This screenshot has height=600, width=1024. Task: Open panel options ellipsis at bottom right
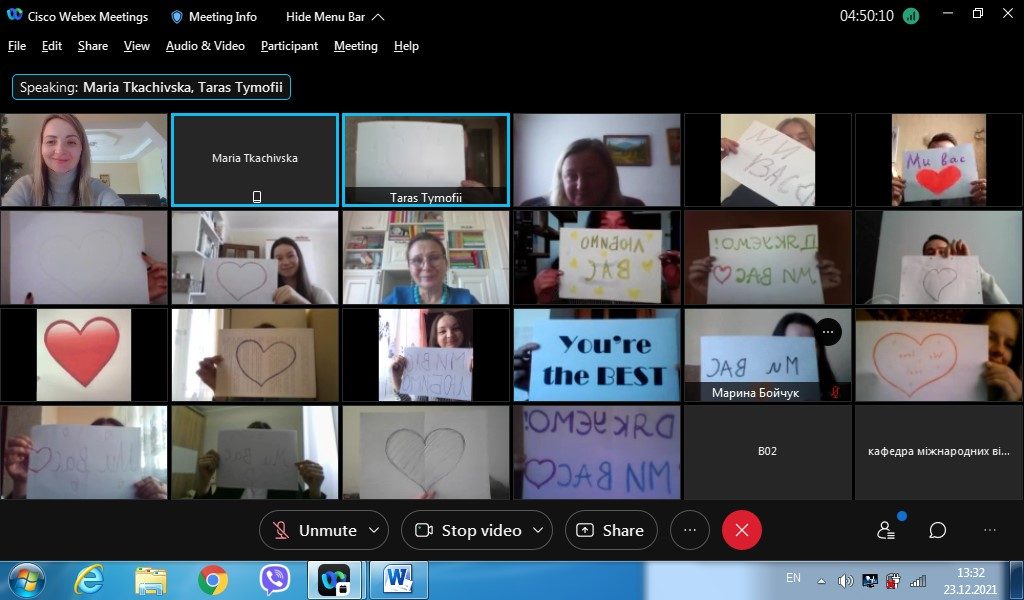coord(990,530)
